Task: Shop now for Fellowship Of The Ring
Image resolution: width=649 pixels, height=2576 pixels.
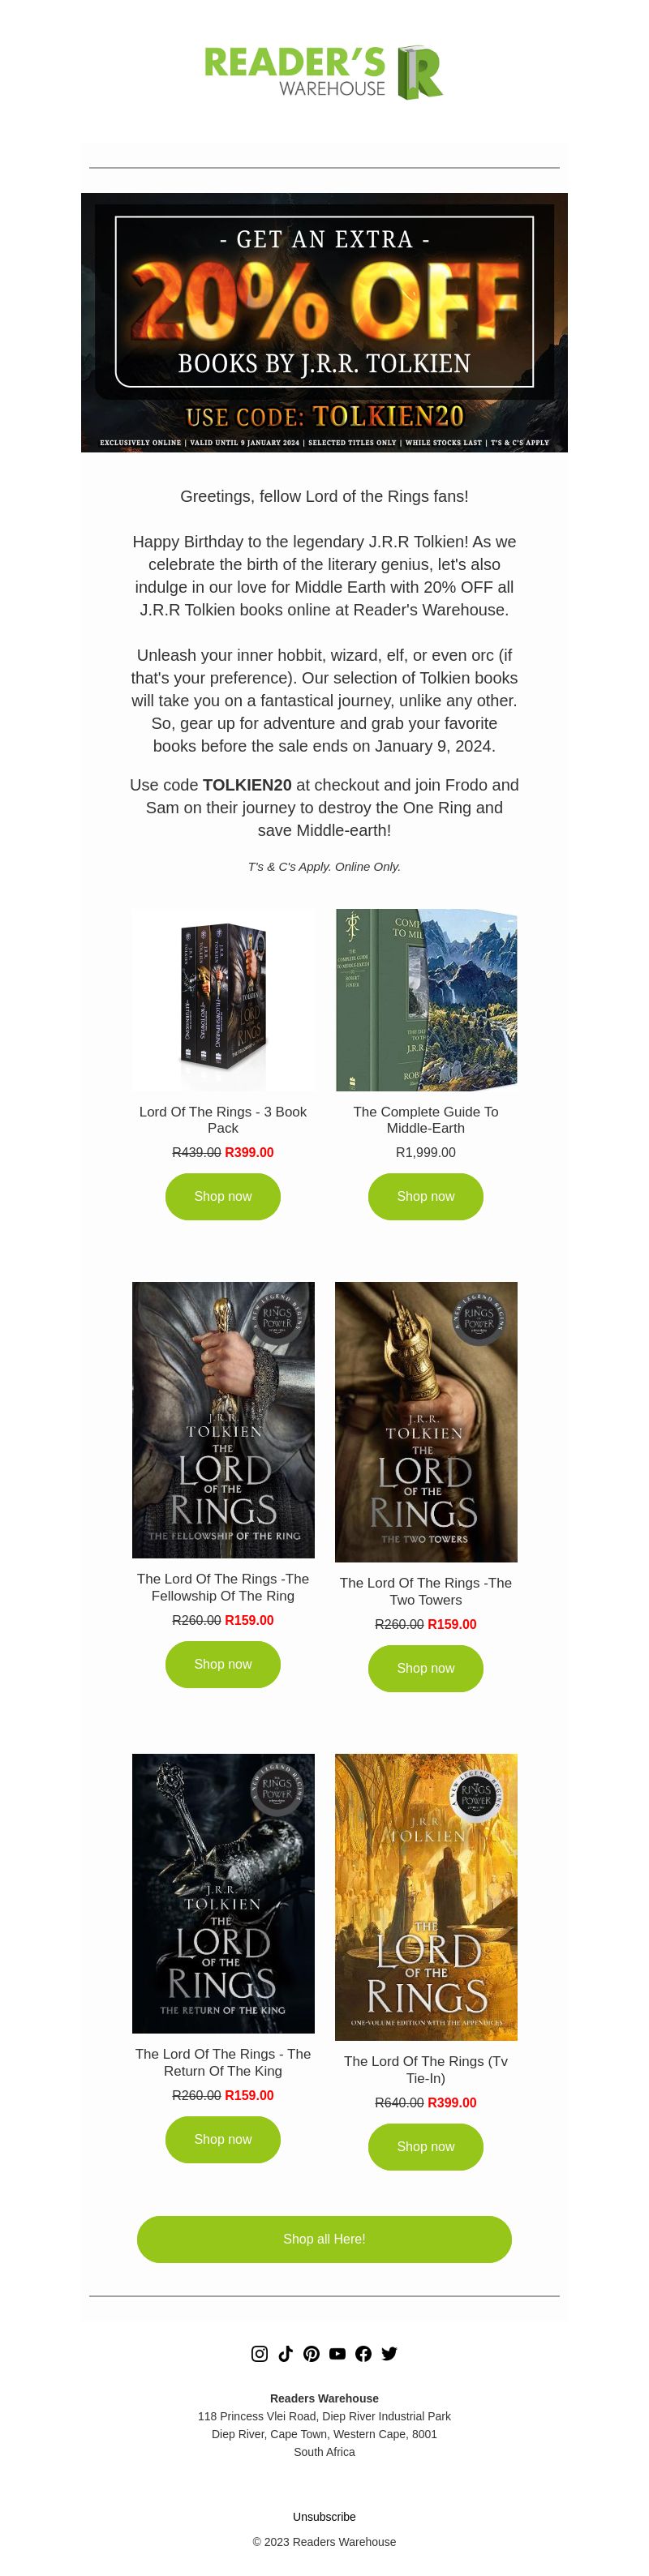Action: click(x=223, y=1664)
